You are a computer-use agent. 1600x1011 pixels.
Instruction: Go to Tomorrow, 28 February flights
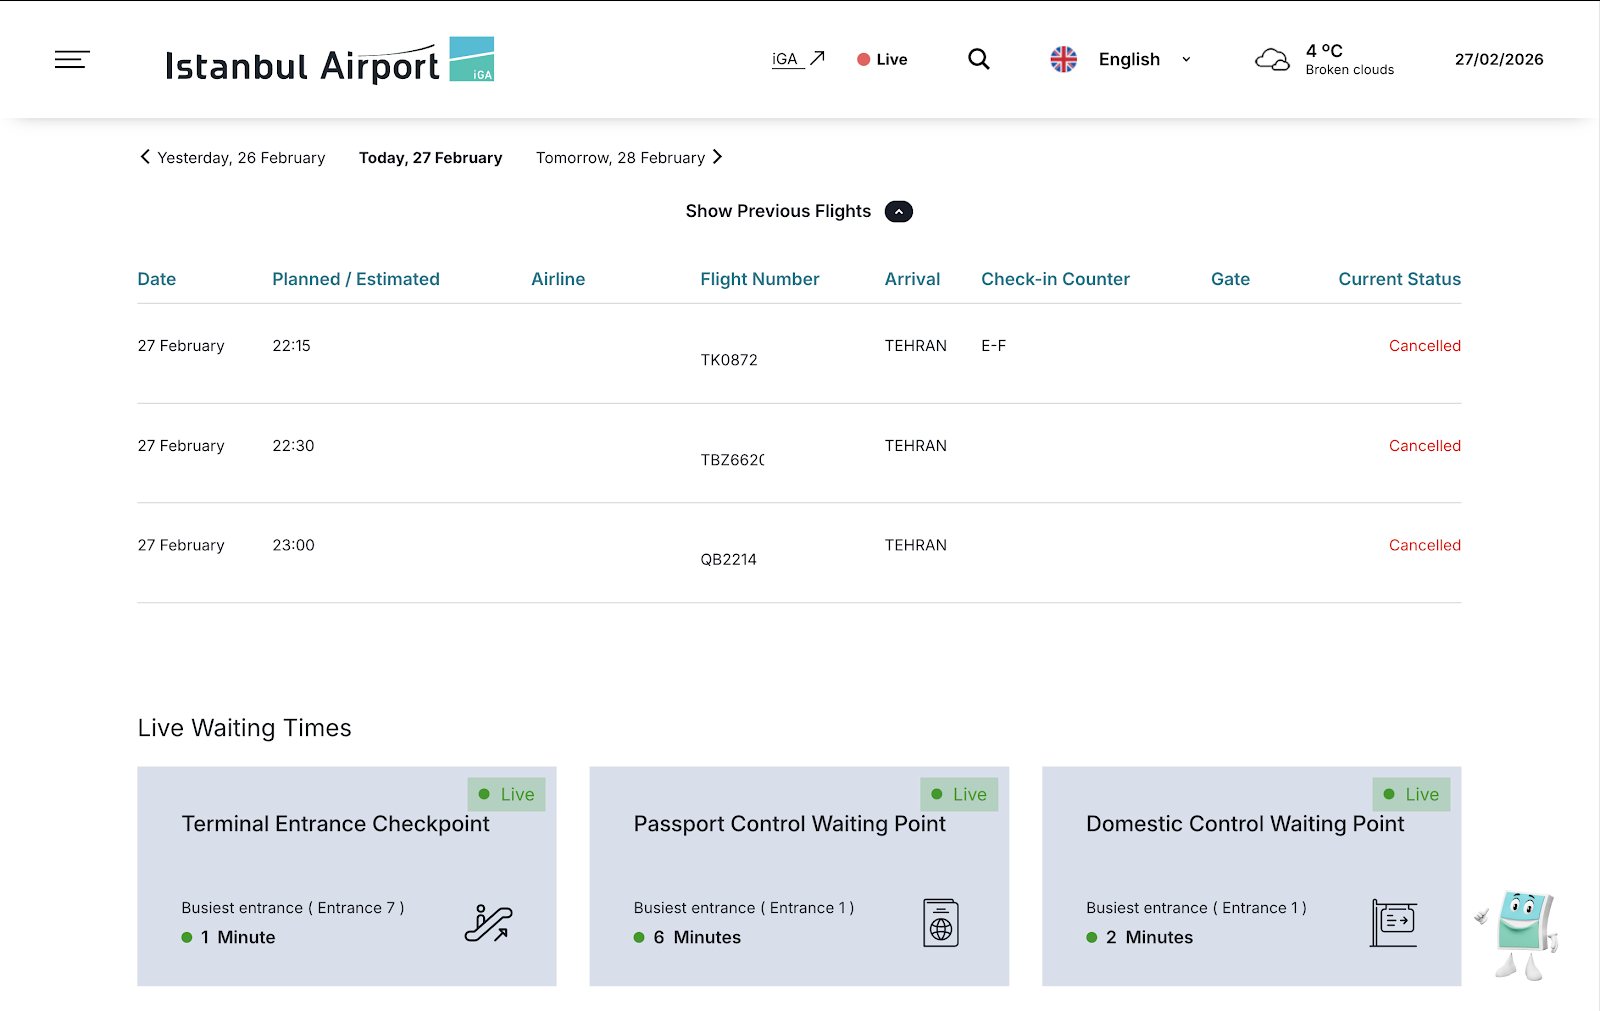[628, 158]
